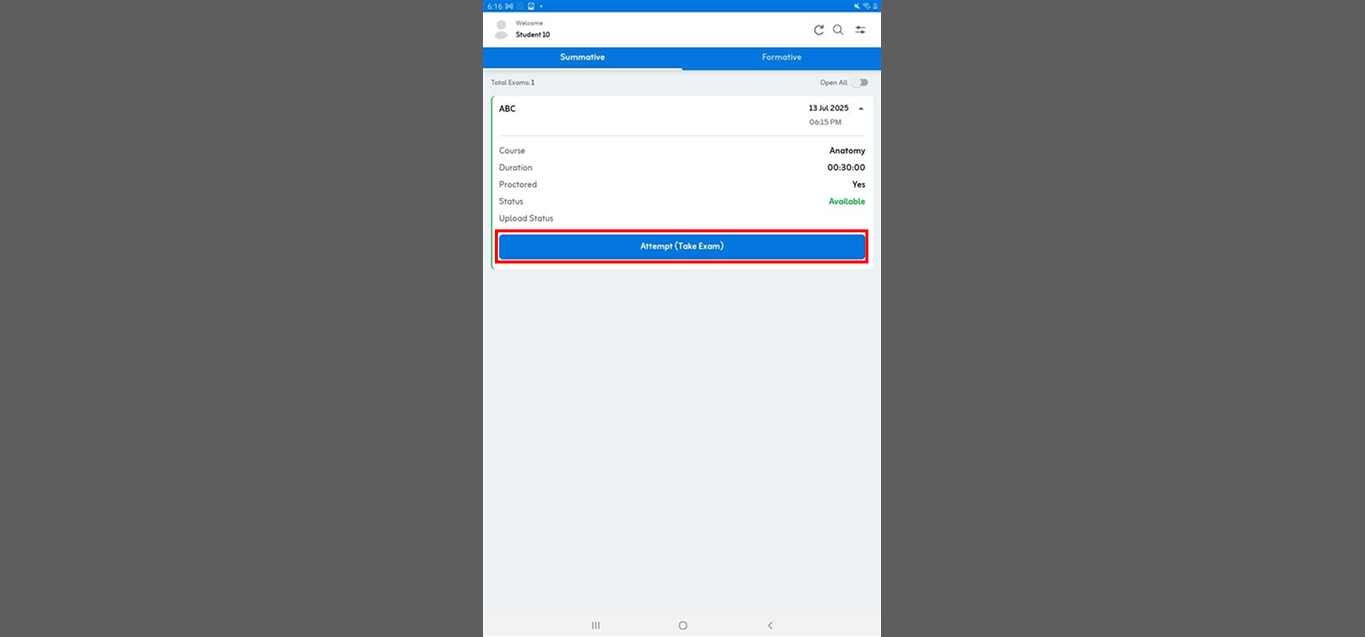Image resolution: width=1365 pixels, height=637 pixels.
Task: Tap the battery icon in status bar
Action: pos(875,6)
